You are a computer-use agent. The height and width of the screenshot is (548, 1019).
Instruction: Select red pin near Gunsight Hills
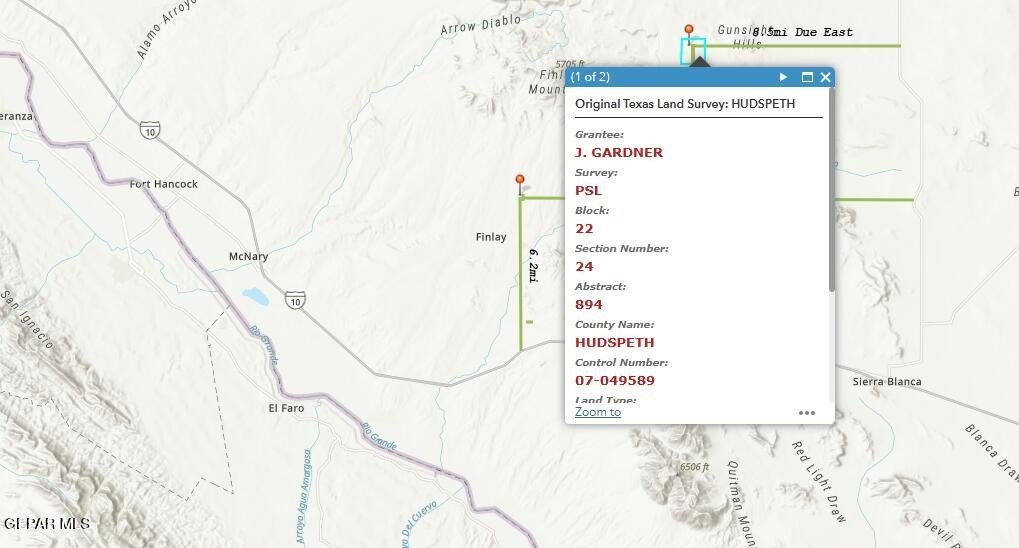point(688,31)
